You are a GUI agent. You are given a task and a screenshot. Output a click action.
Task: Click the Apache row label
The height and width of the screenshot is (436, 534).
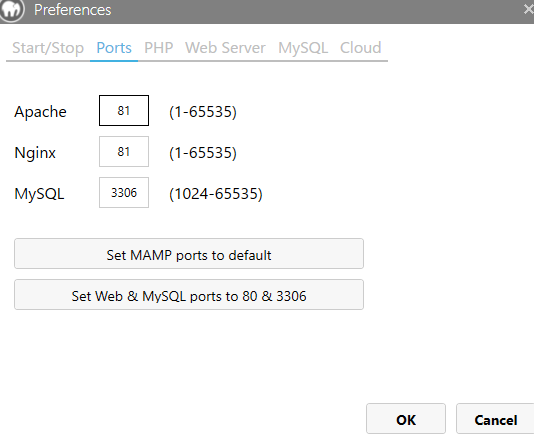40,112
